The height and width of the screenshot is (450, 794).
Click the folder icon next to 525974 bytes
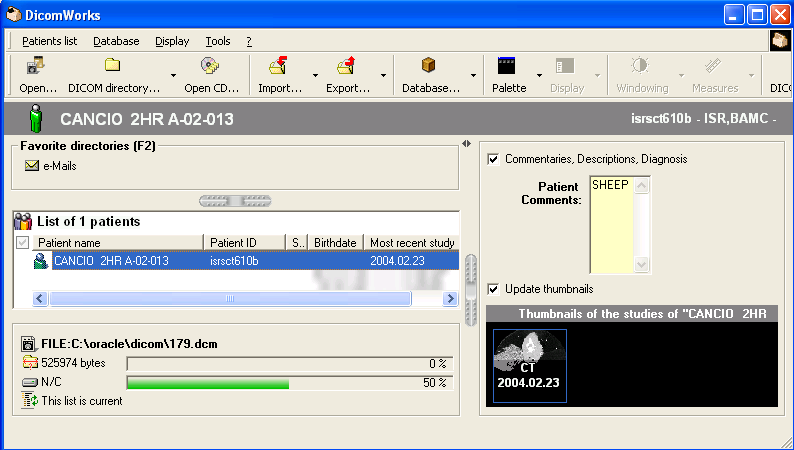pos(30,363)
